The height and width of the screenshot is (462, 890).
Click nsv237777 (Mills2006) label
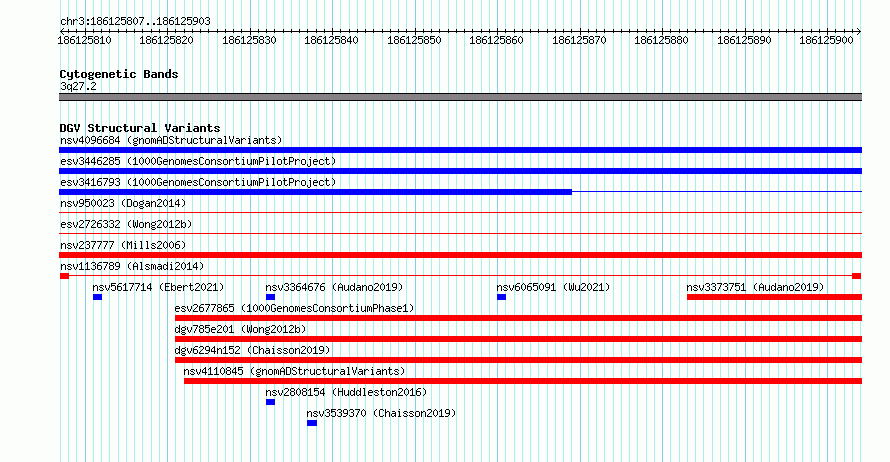[123, 245]
